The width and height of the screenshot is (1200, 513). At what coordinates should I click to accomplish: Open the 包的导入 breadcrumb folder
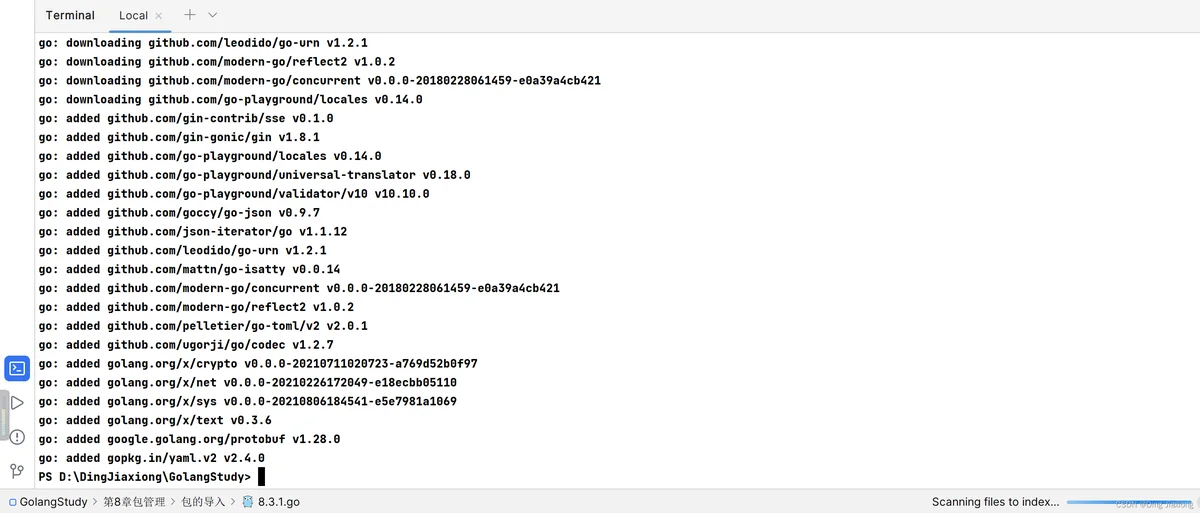coord(203,502)
